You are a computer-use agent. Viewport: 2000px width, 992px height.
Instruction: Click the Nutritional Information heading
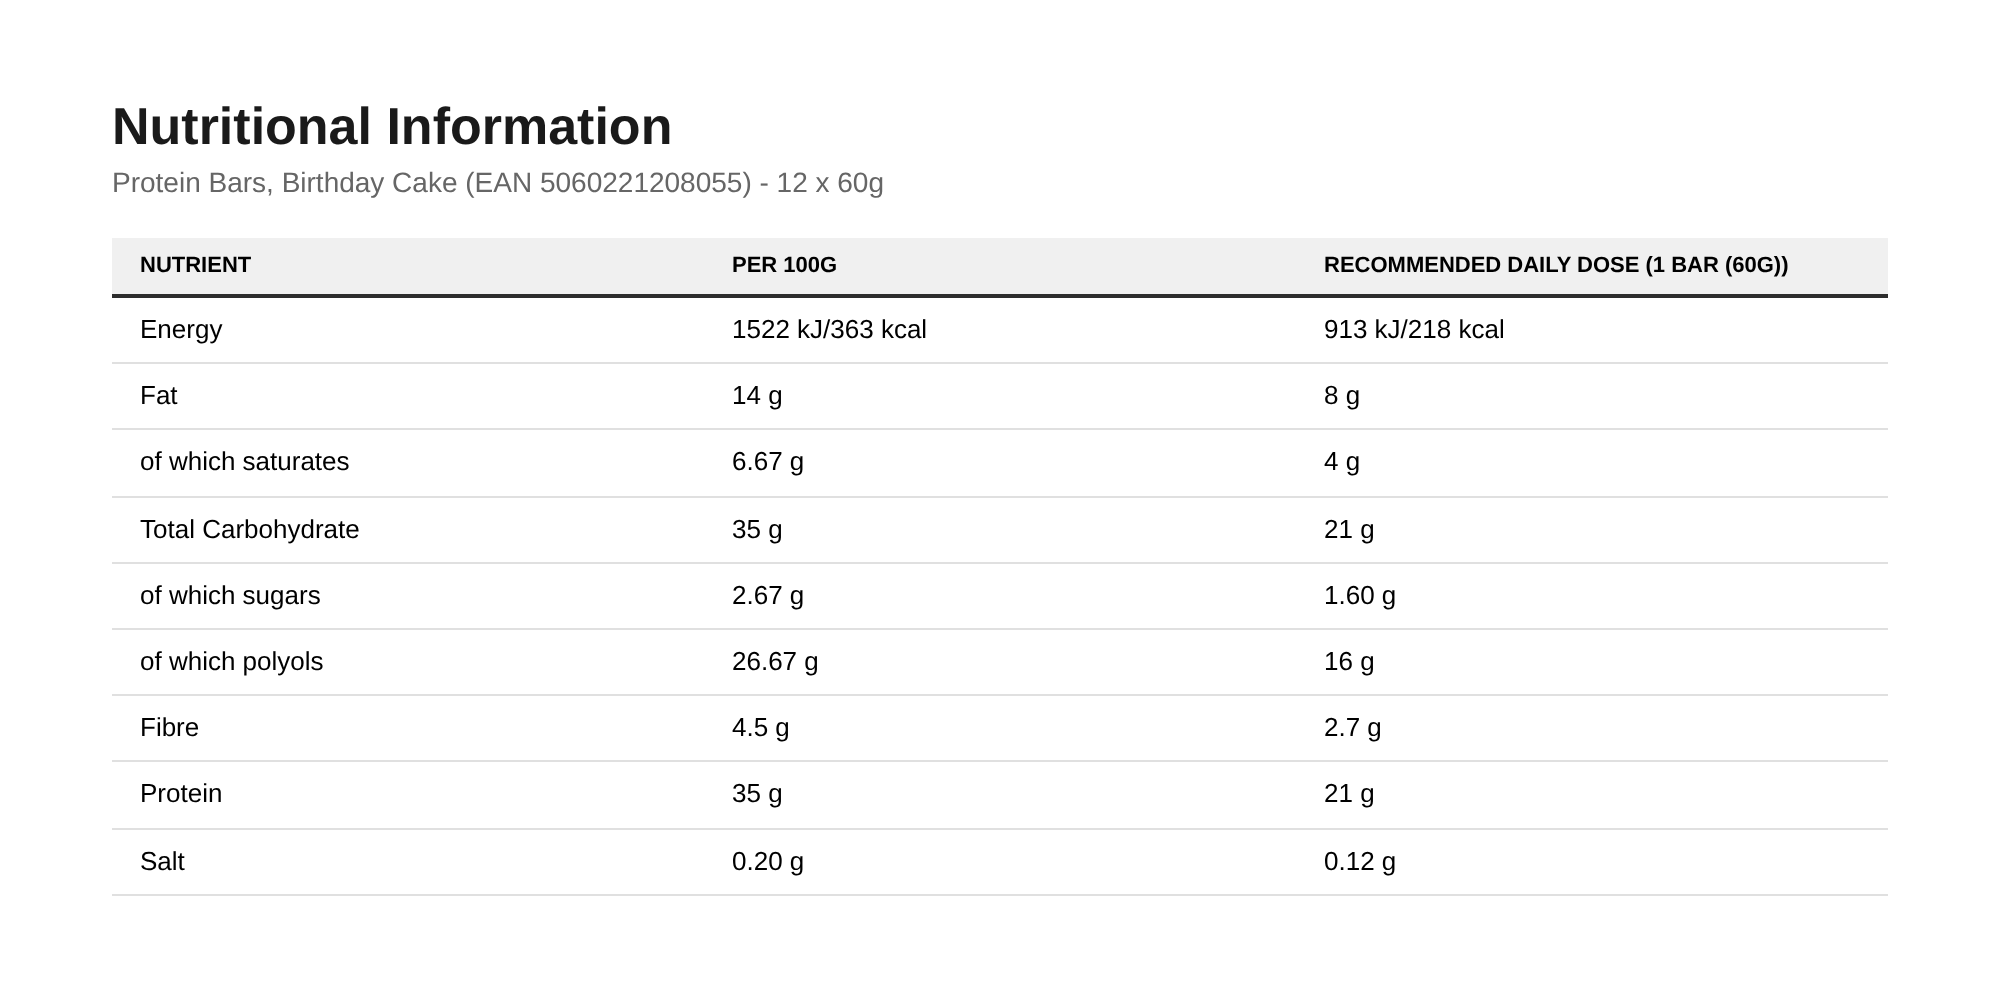click(x=392, y=127)
